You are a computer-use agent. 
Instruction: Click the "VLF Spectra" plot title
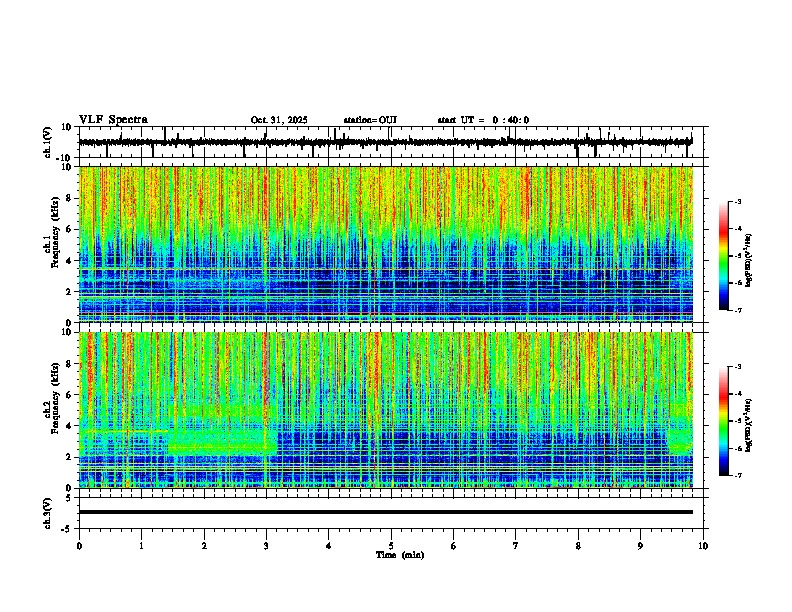pyautogui.click(x=113, y=120)
